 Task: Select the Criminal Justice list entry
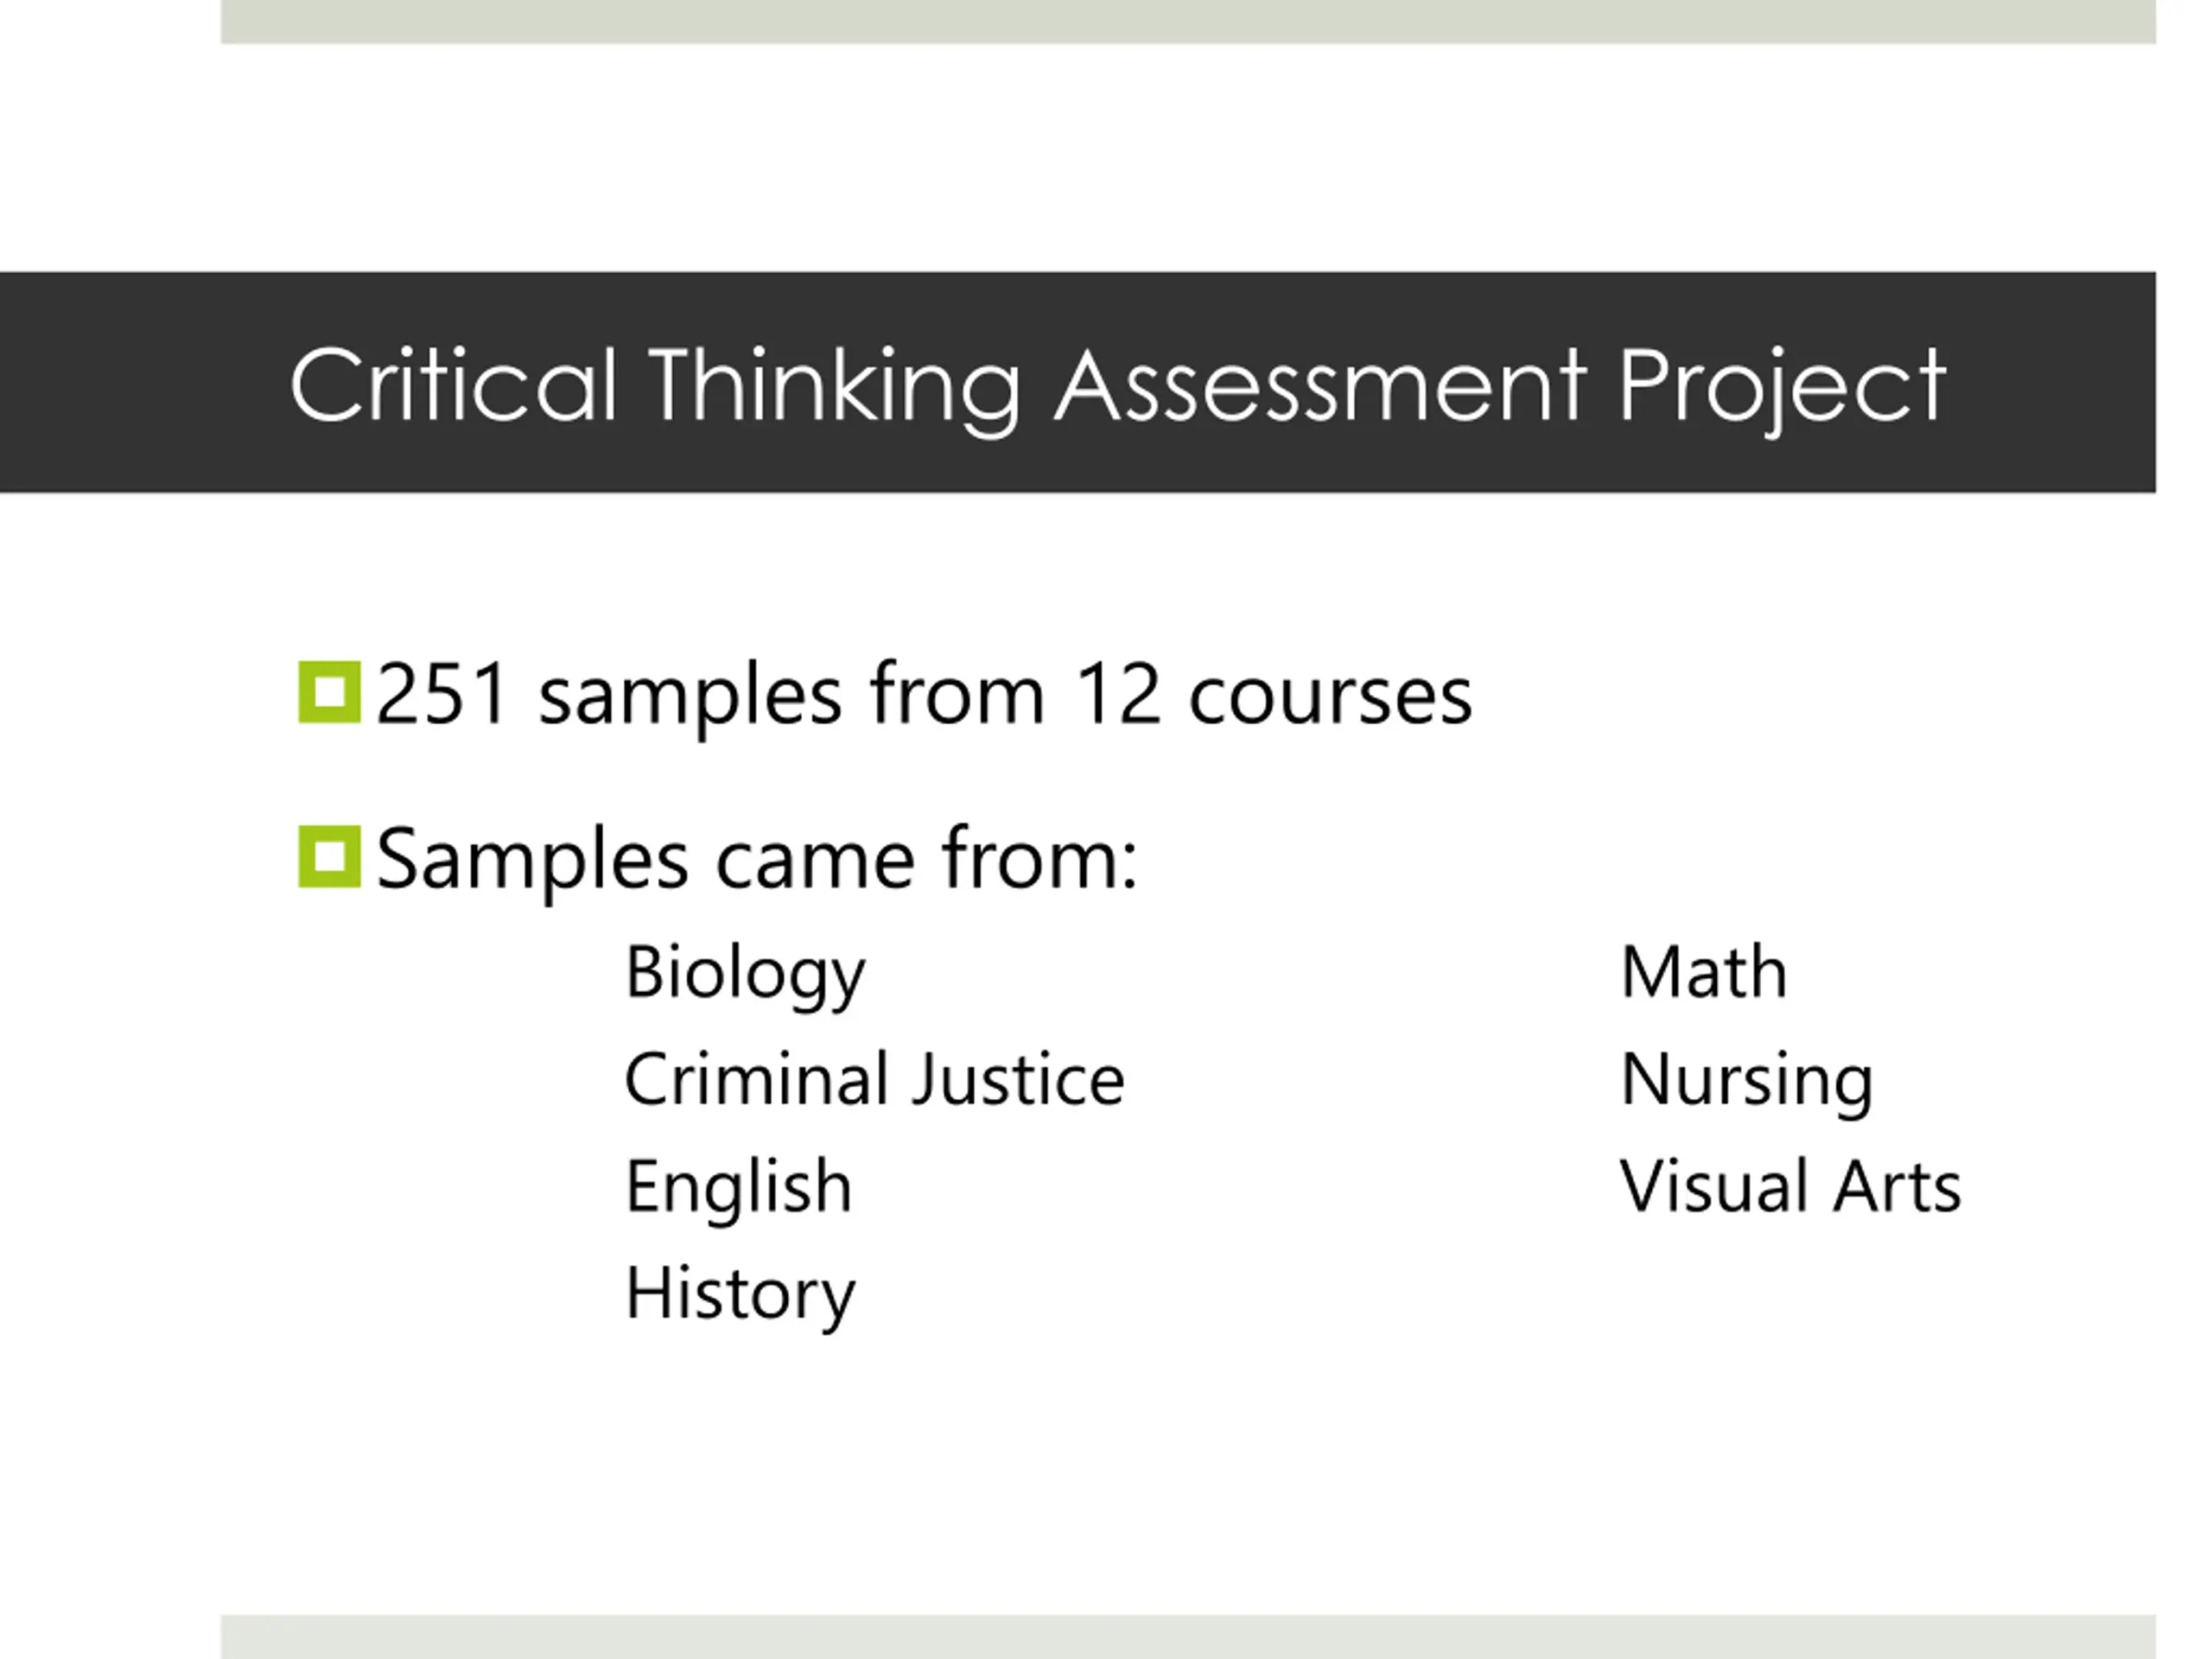coord(875,1080)
